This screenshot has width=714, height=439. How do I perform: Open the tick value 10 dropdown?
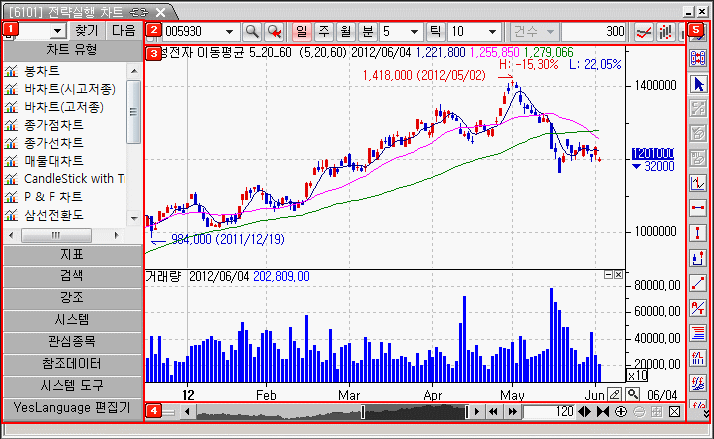point(493,32)
